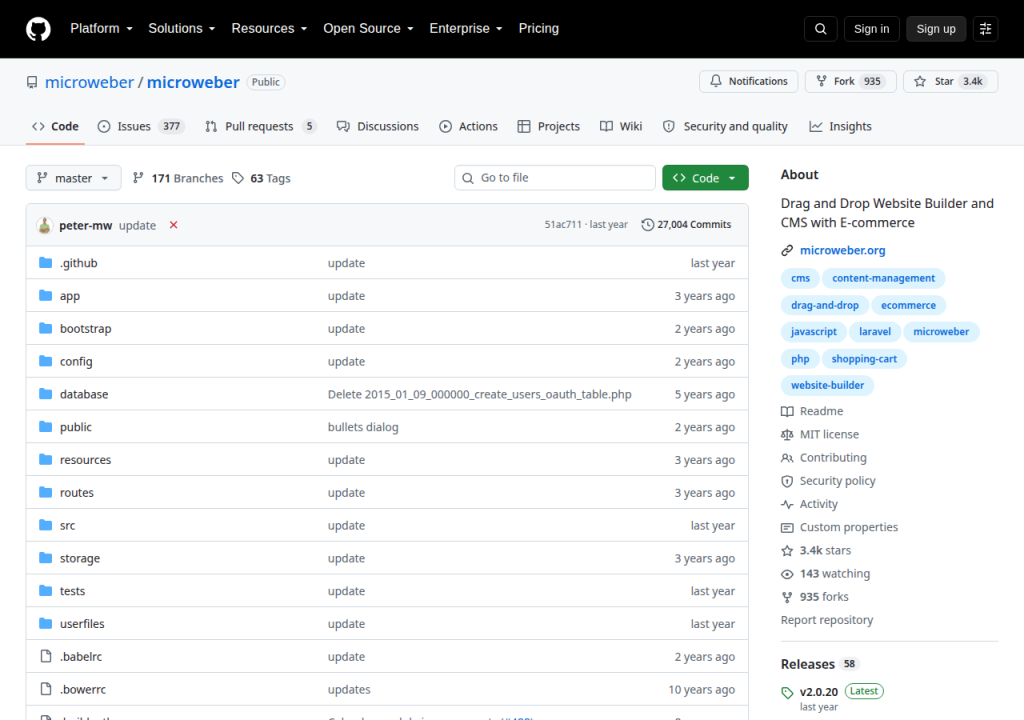
Task: Click peter-mw's avatar image
Action: tap(44, 225)
